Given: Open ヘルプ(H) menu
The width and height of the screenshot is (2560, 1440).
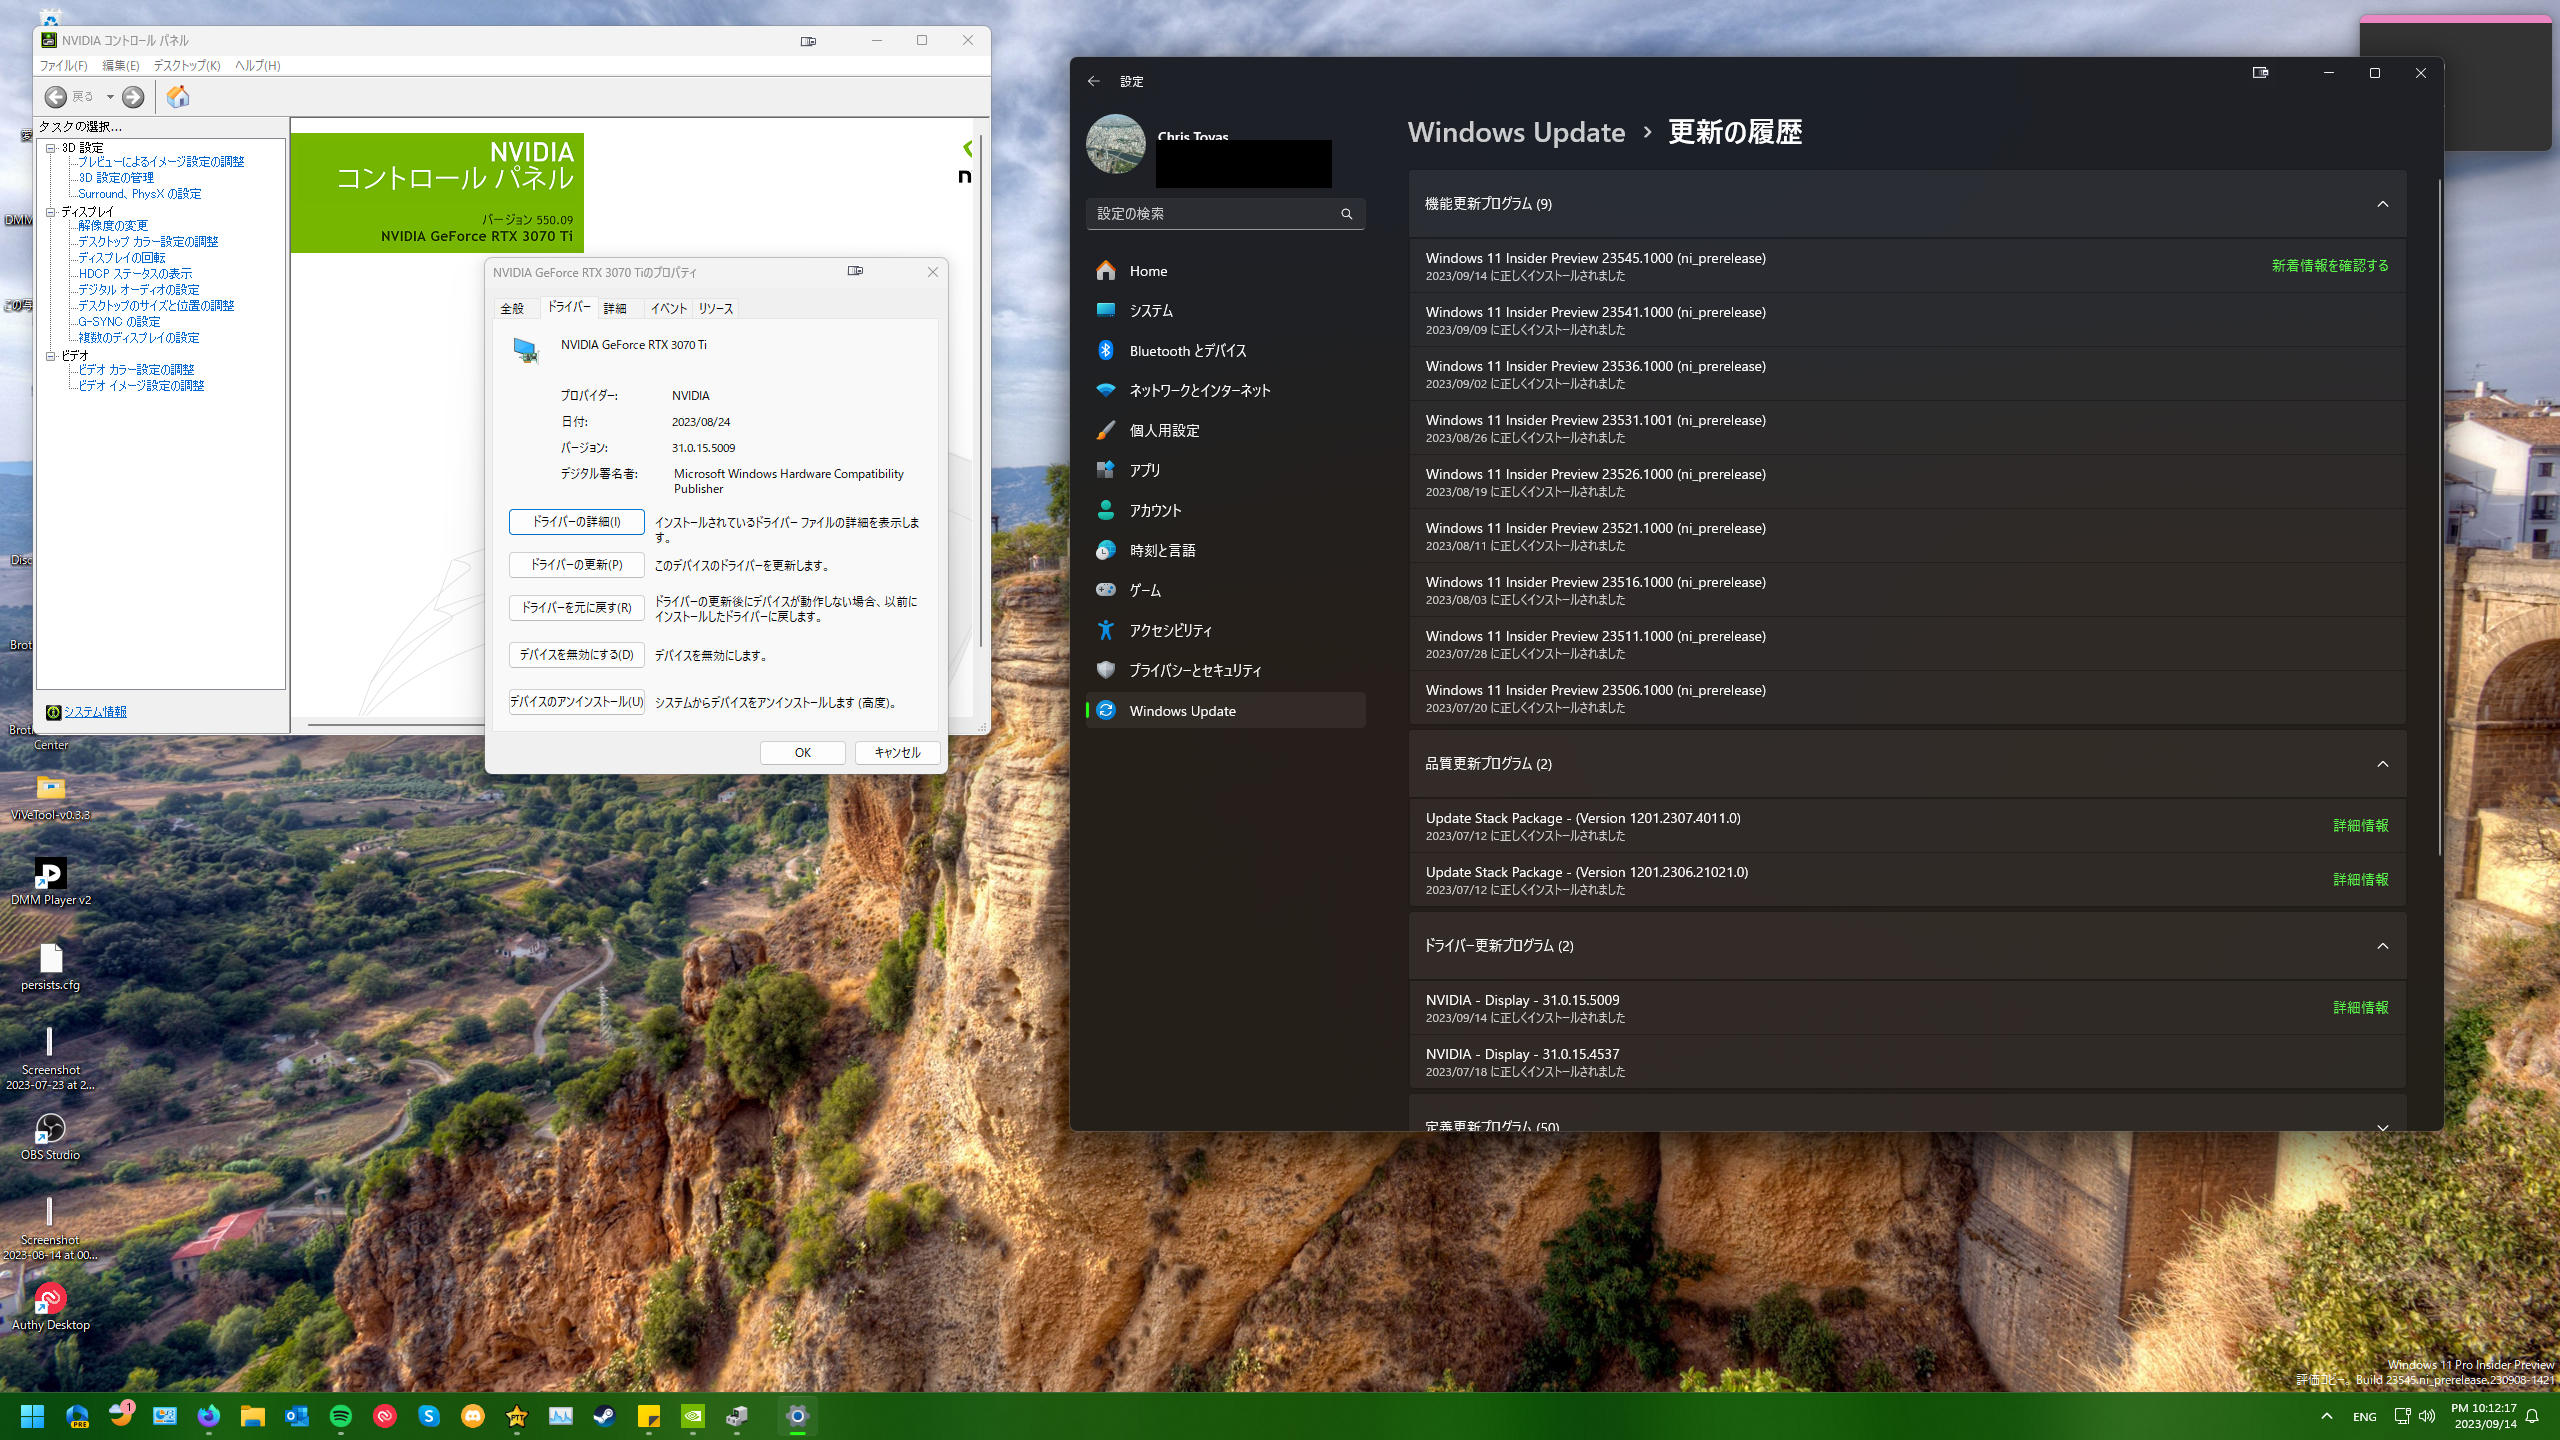Looking at the screenshot, I should 257,65.
